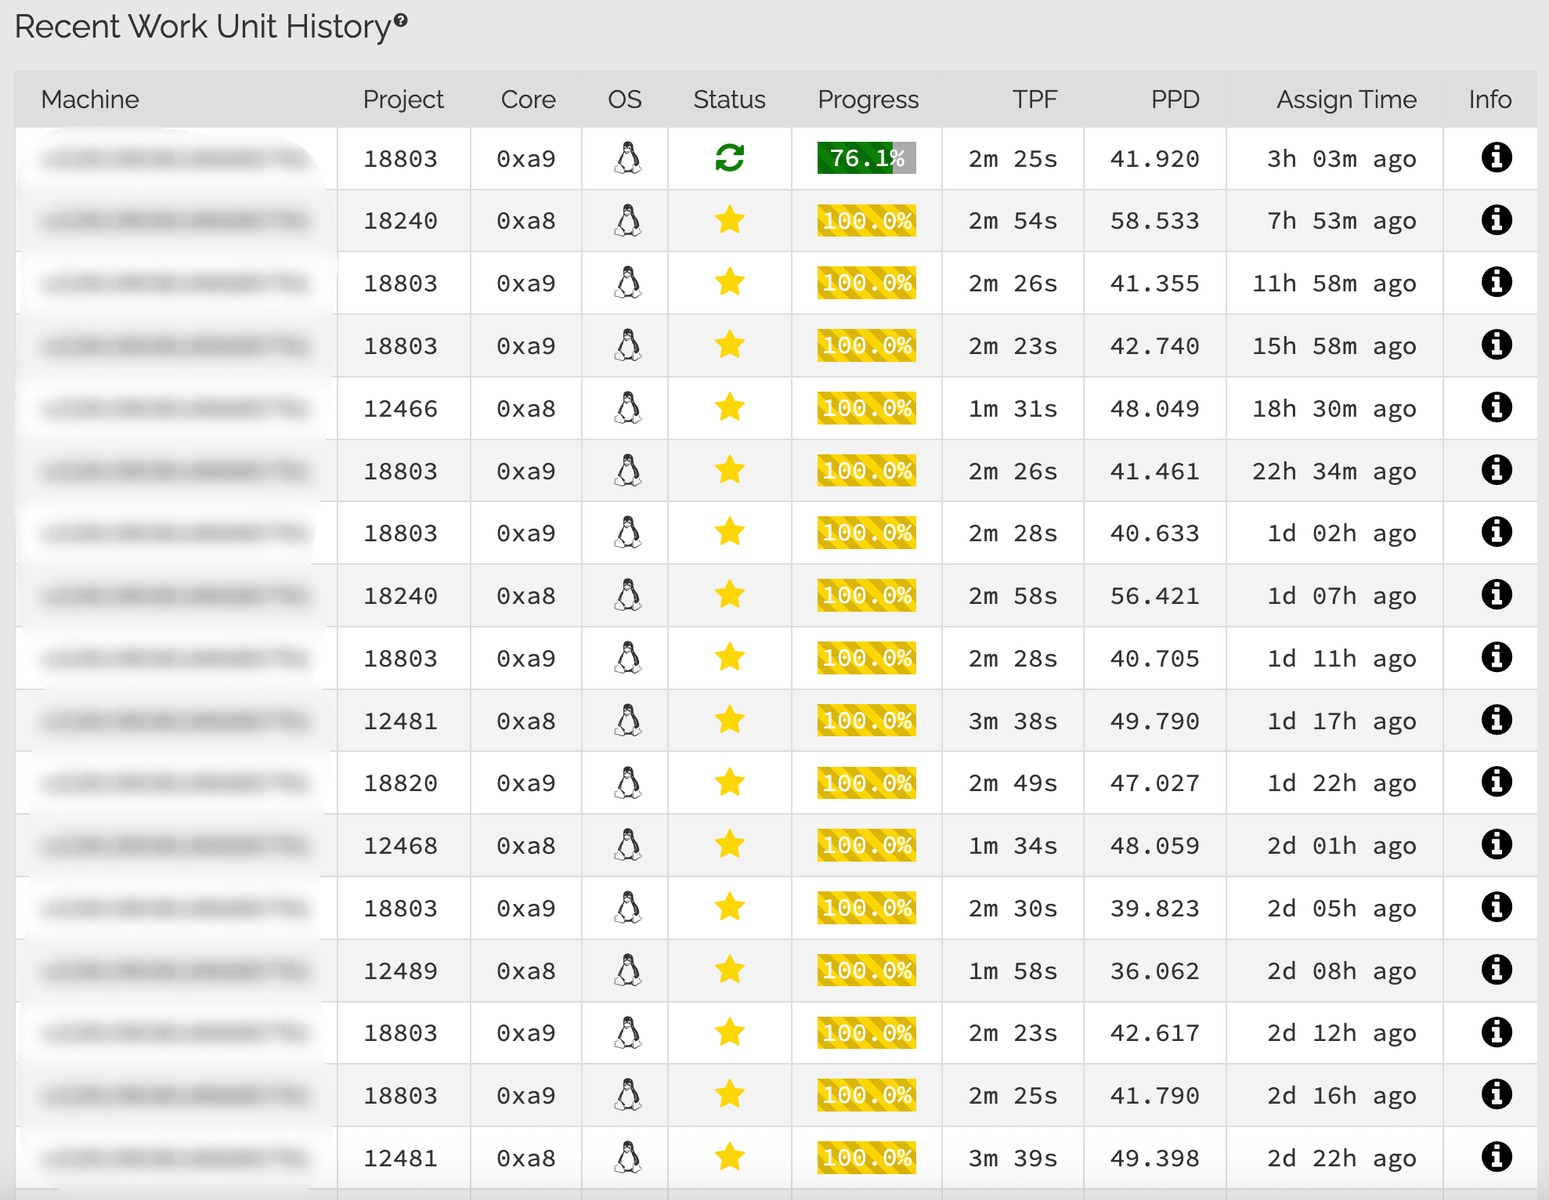Click the 76.1% progress bar

pyautogui.click(x=866, y=158)
